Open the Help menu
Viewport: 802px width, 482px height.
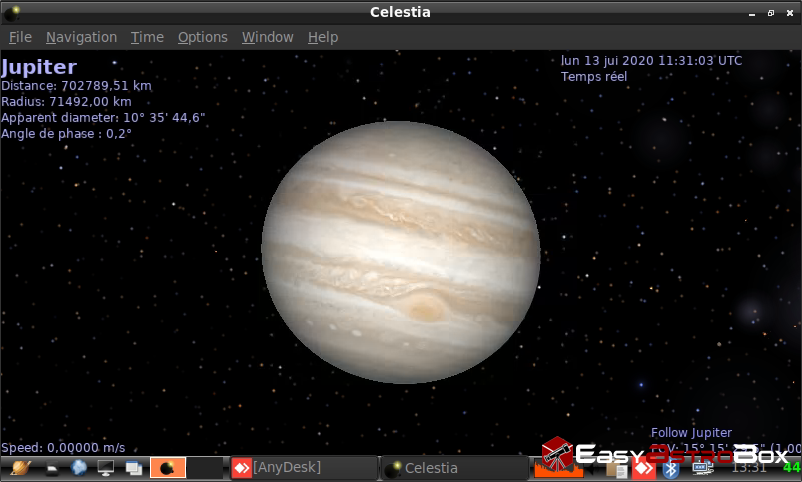coord(323,37)
